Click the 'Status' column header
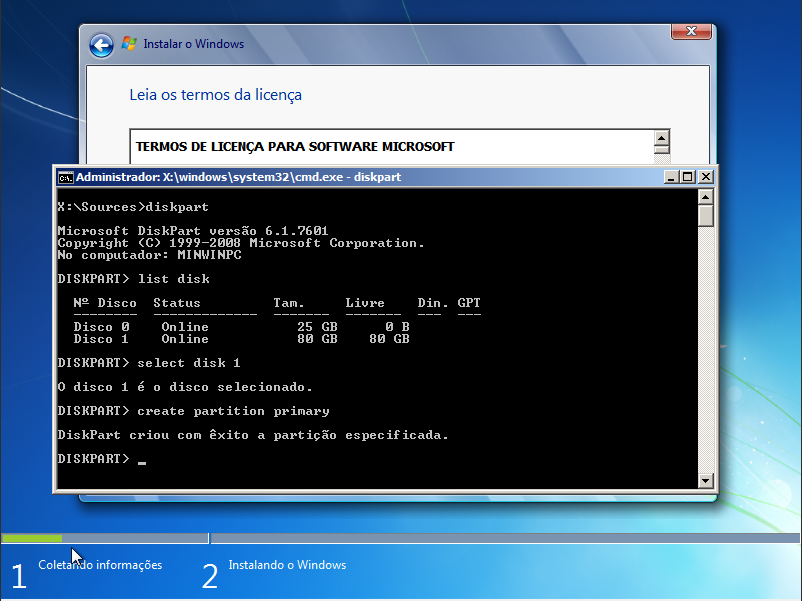The height and width of the screenshot is (601, 802). coord(177,303)
